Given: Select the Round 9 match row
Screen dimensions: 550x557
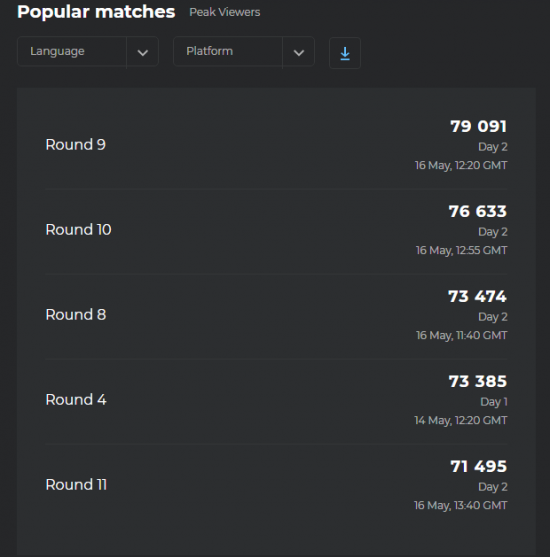Looking at the screenshot, I should [x=276, y=146].
